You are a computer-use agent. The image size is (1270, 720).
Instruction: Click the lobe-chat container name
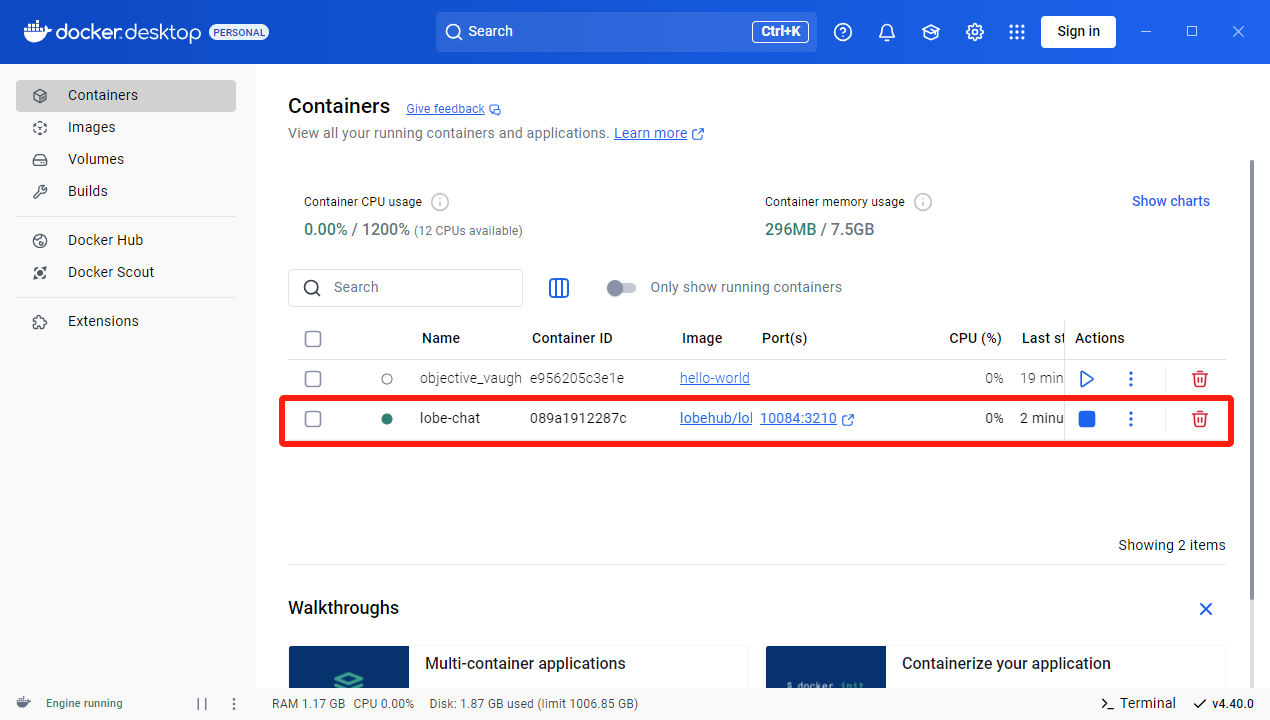click(450, 419)
